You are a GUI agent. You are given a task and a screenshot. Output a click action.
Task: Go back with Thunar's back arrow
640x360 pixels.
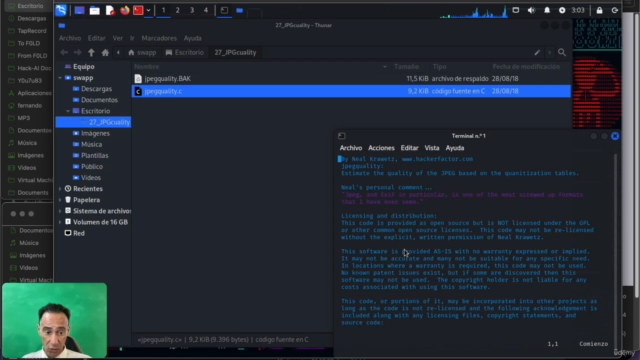64,52
